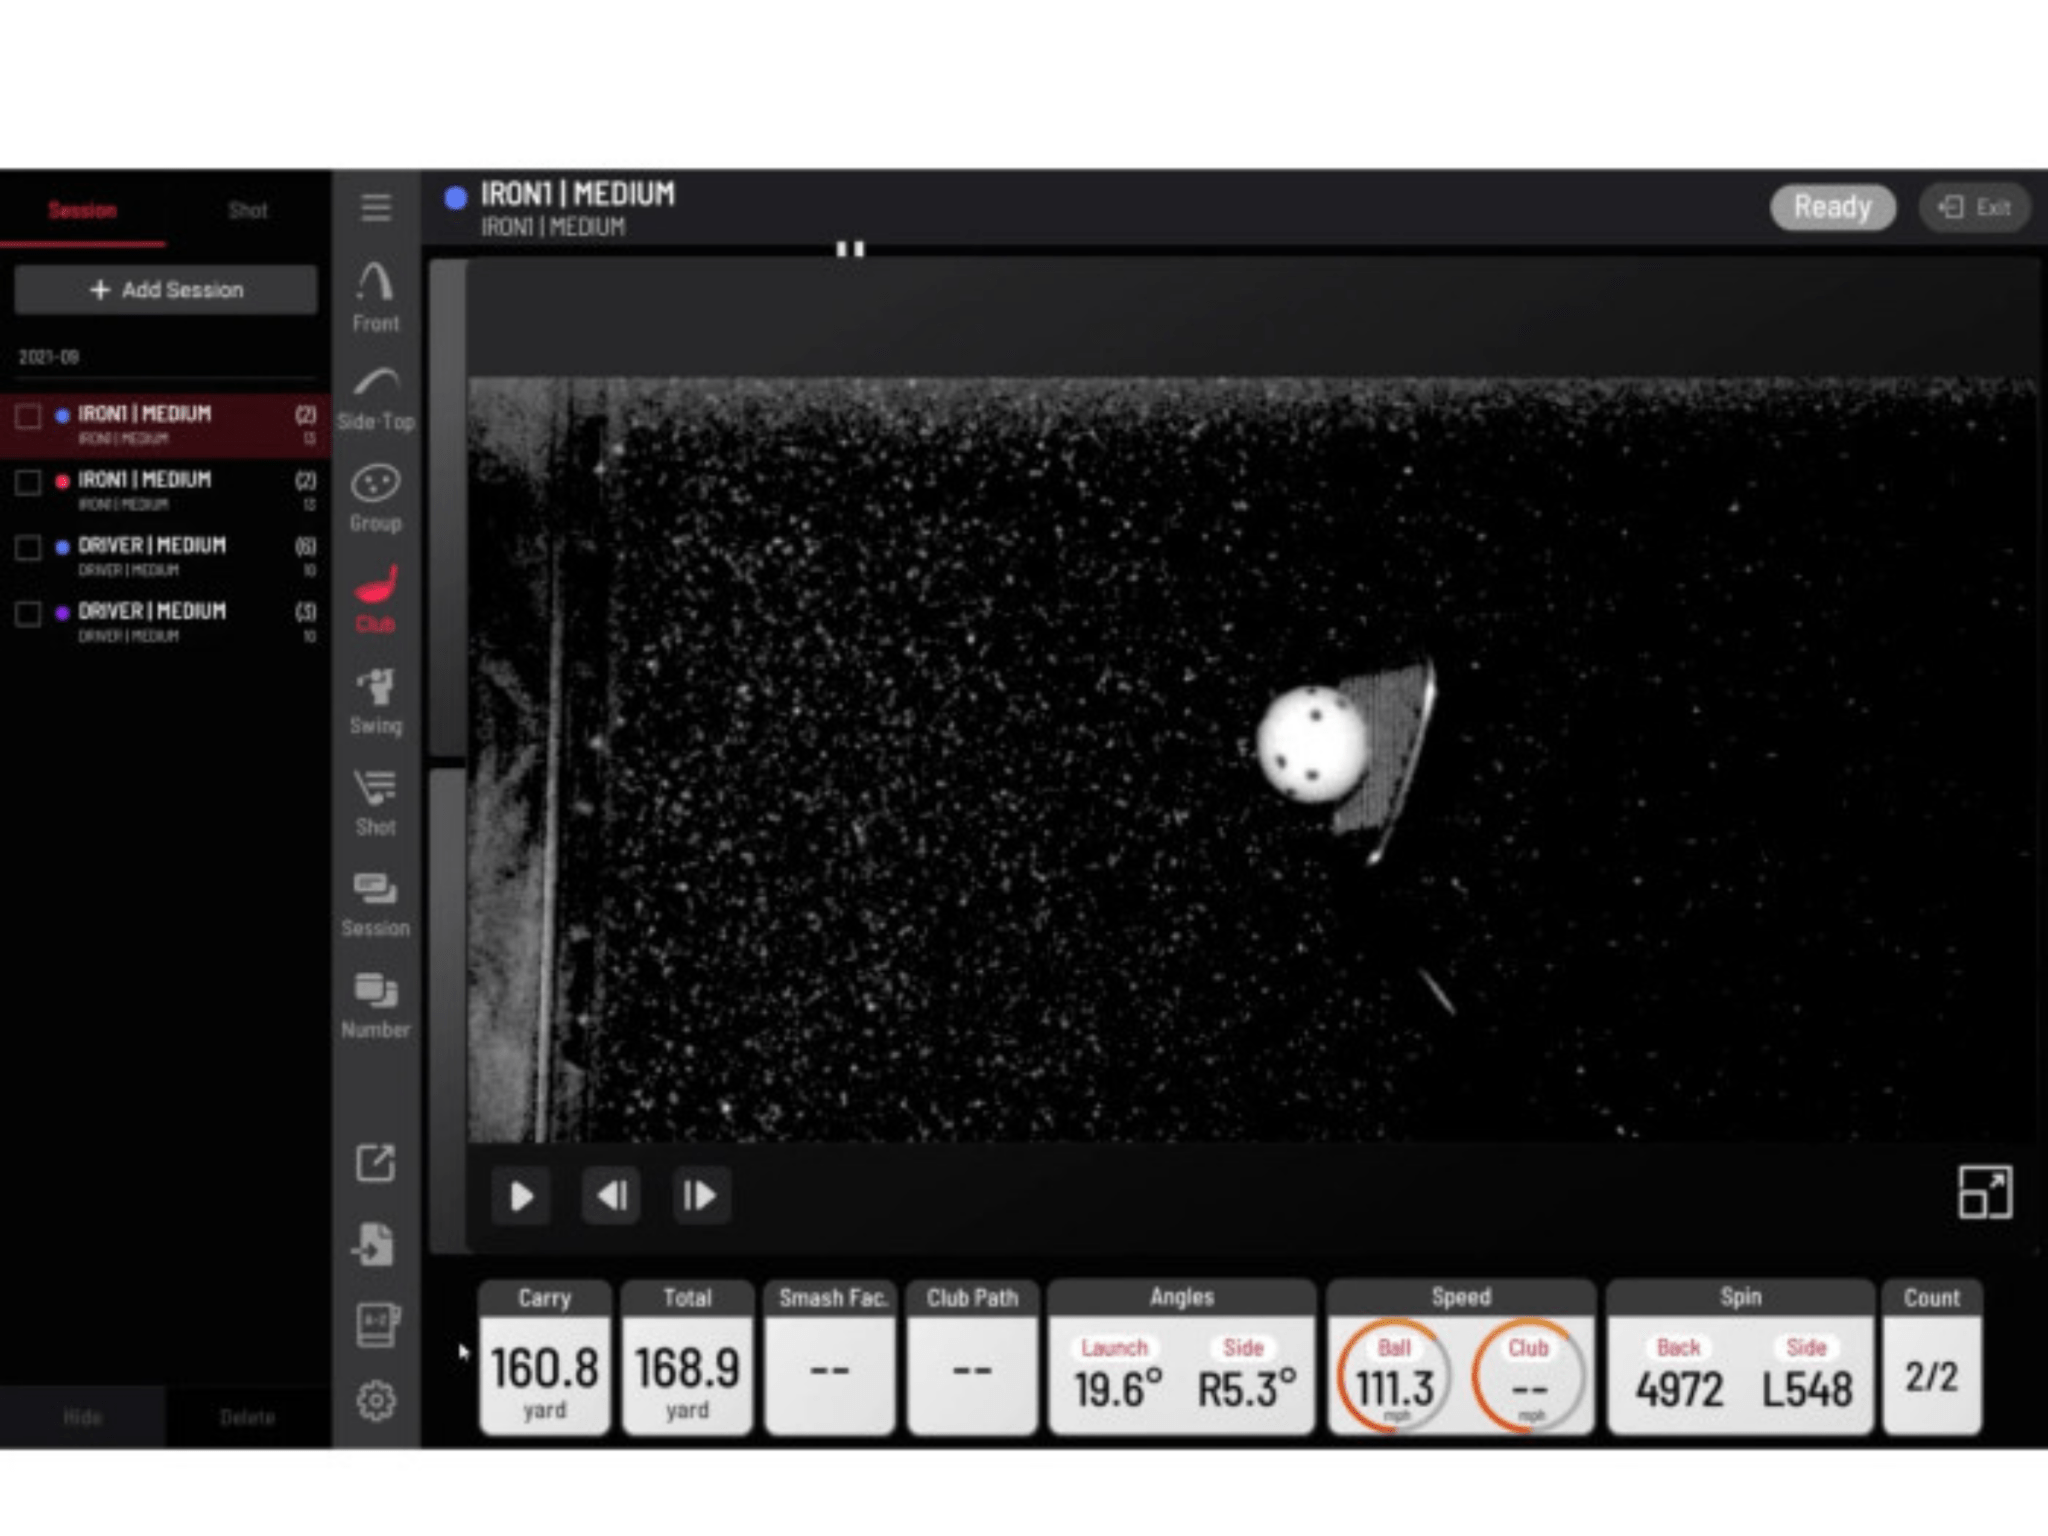
Task: Open the settings gear in sidebar
Action: click(x=375, y=1400)
